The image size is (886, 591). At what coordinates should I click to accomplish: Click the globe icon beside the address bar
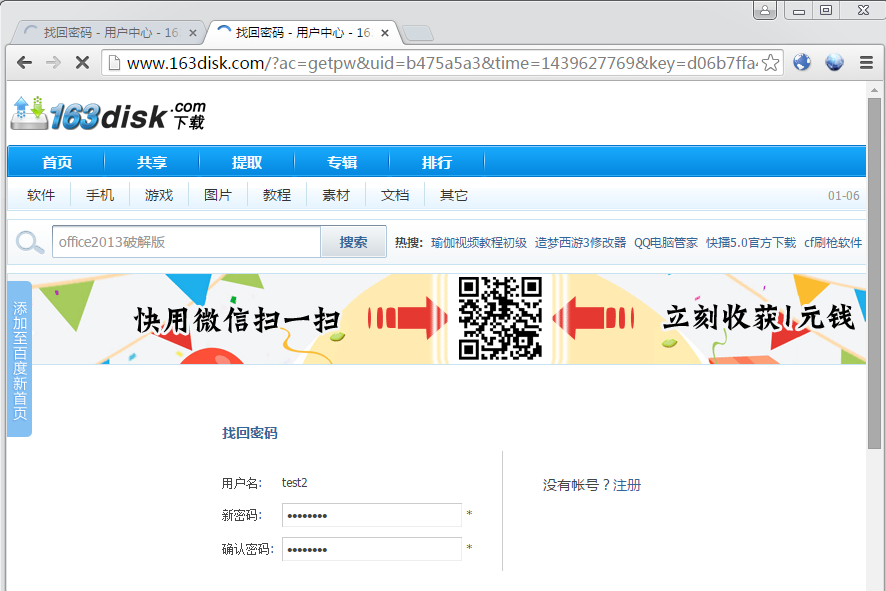point(801,62)
